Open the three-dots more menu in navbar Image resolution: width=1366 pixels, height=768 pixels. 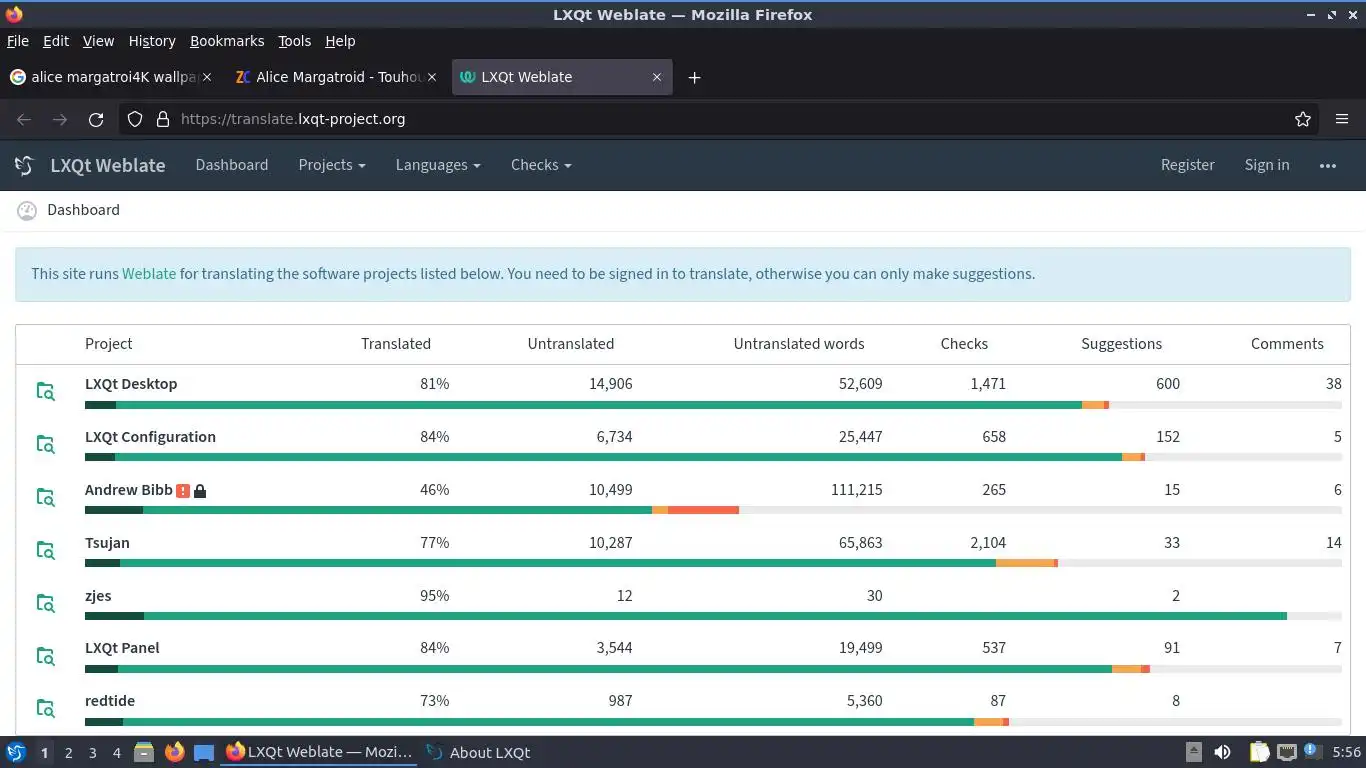click(x=1328, y=165)
